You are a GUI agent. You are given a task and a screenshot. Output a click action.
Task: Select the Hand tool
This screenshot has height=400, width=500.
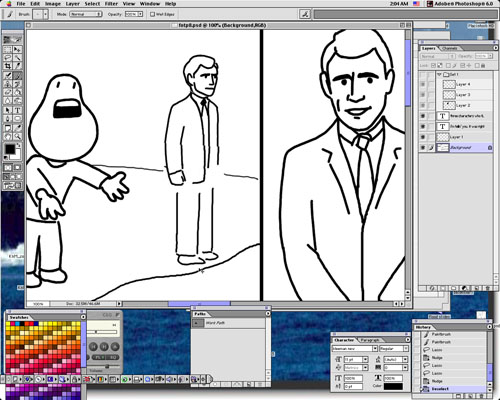(8, 136)
